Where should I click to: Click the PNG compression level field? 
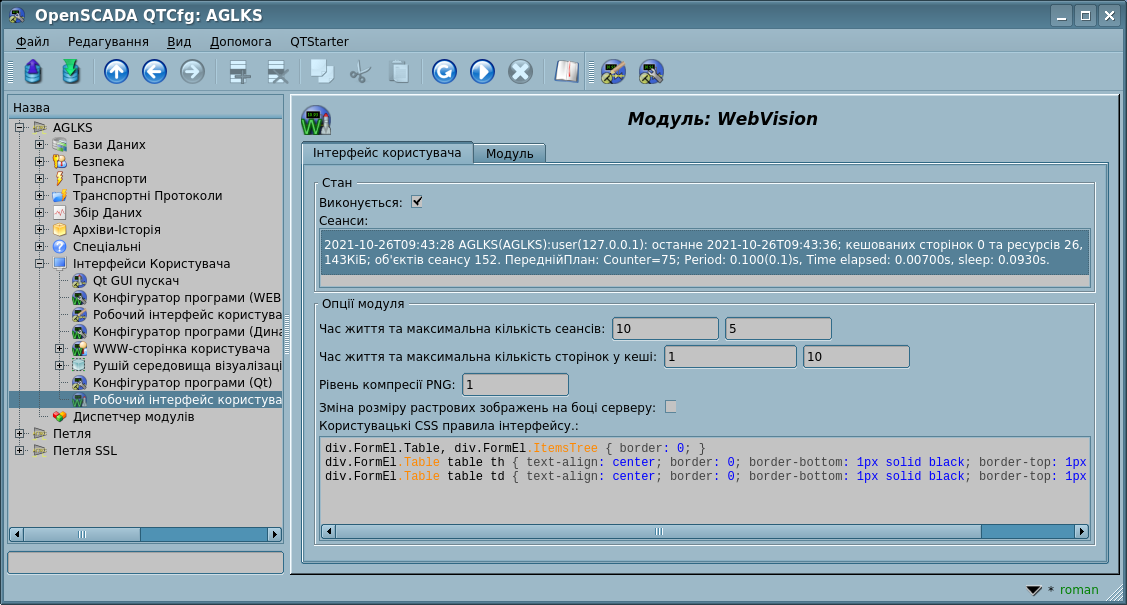pyautogui.click(x=514, y=385)
